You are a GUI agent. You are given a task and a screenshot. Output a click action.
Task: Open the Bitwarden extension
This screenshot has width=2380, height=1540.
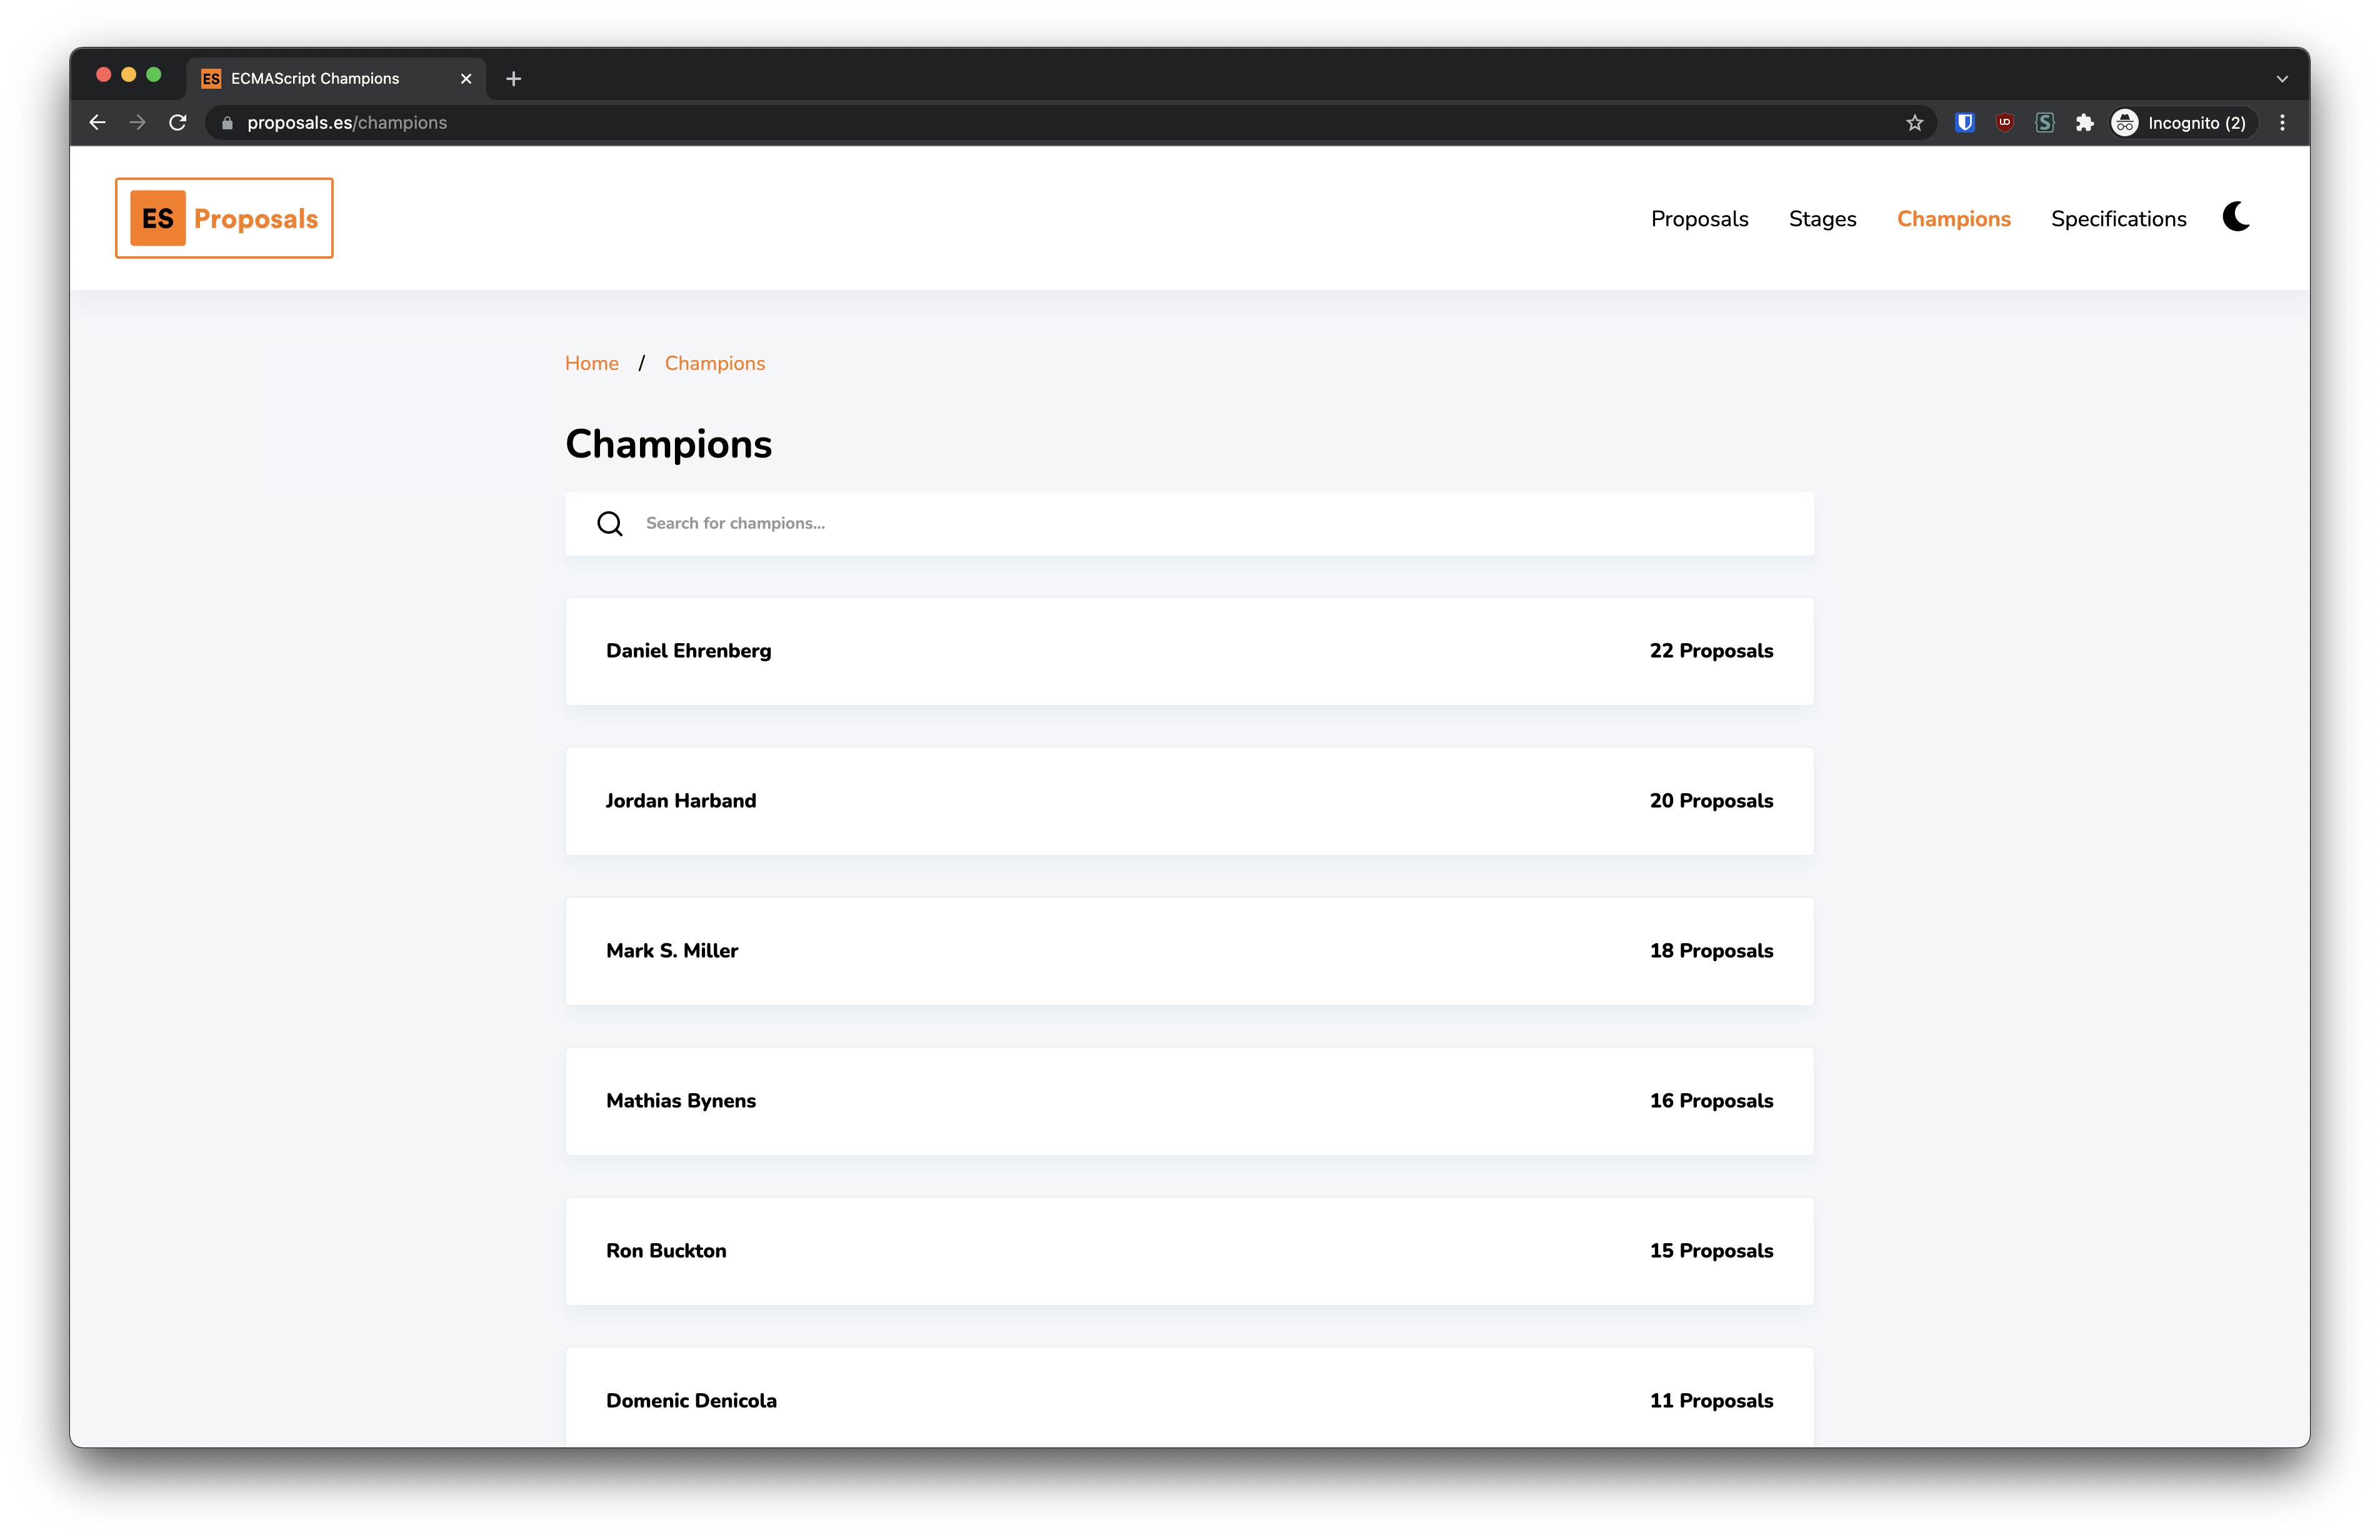[1964, 122]
